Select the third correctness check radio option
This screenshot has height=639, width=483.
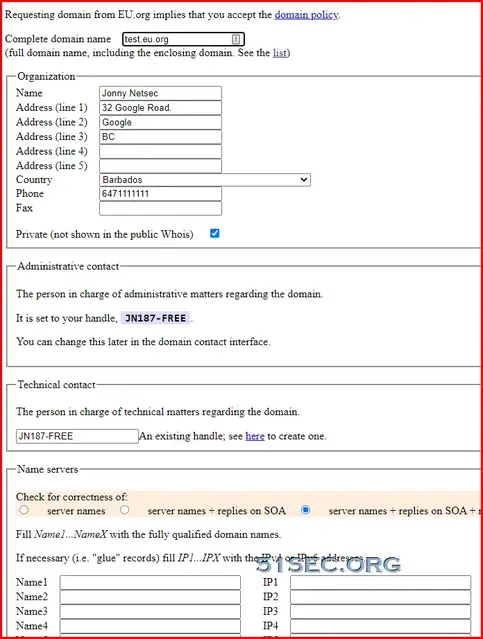coord(305,510)
